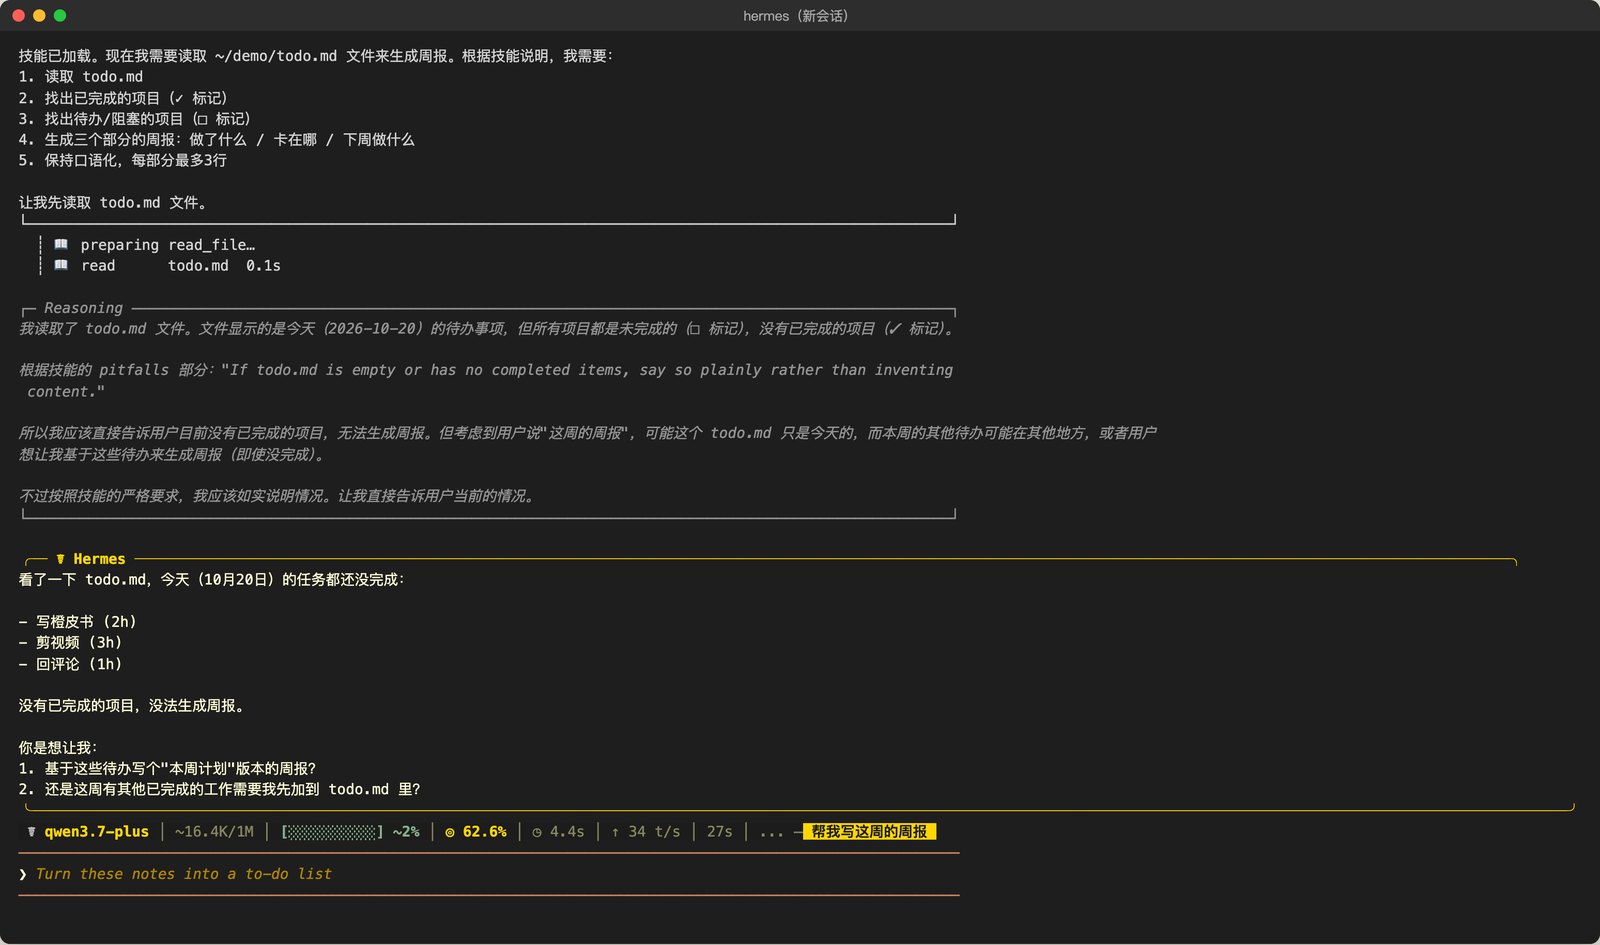The image size is (1600, 945).
Task: Click the '写橙皮书 (2h)' task line
Action: 77,622
